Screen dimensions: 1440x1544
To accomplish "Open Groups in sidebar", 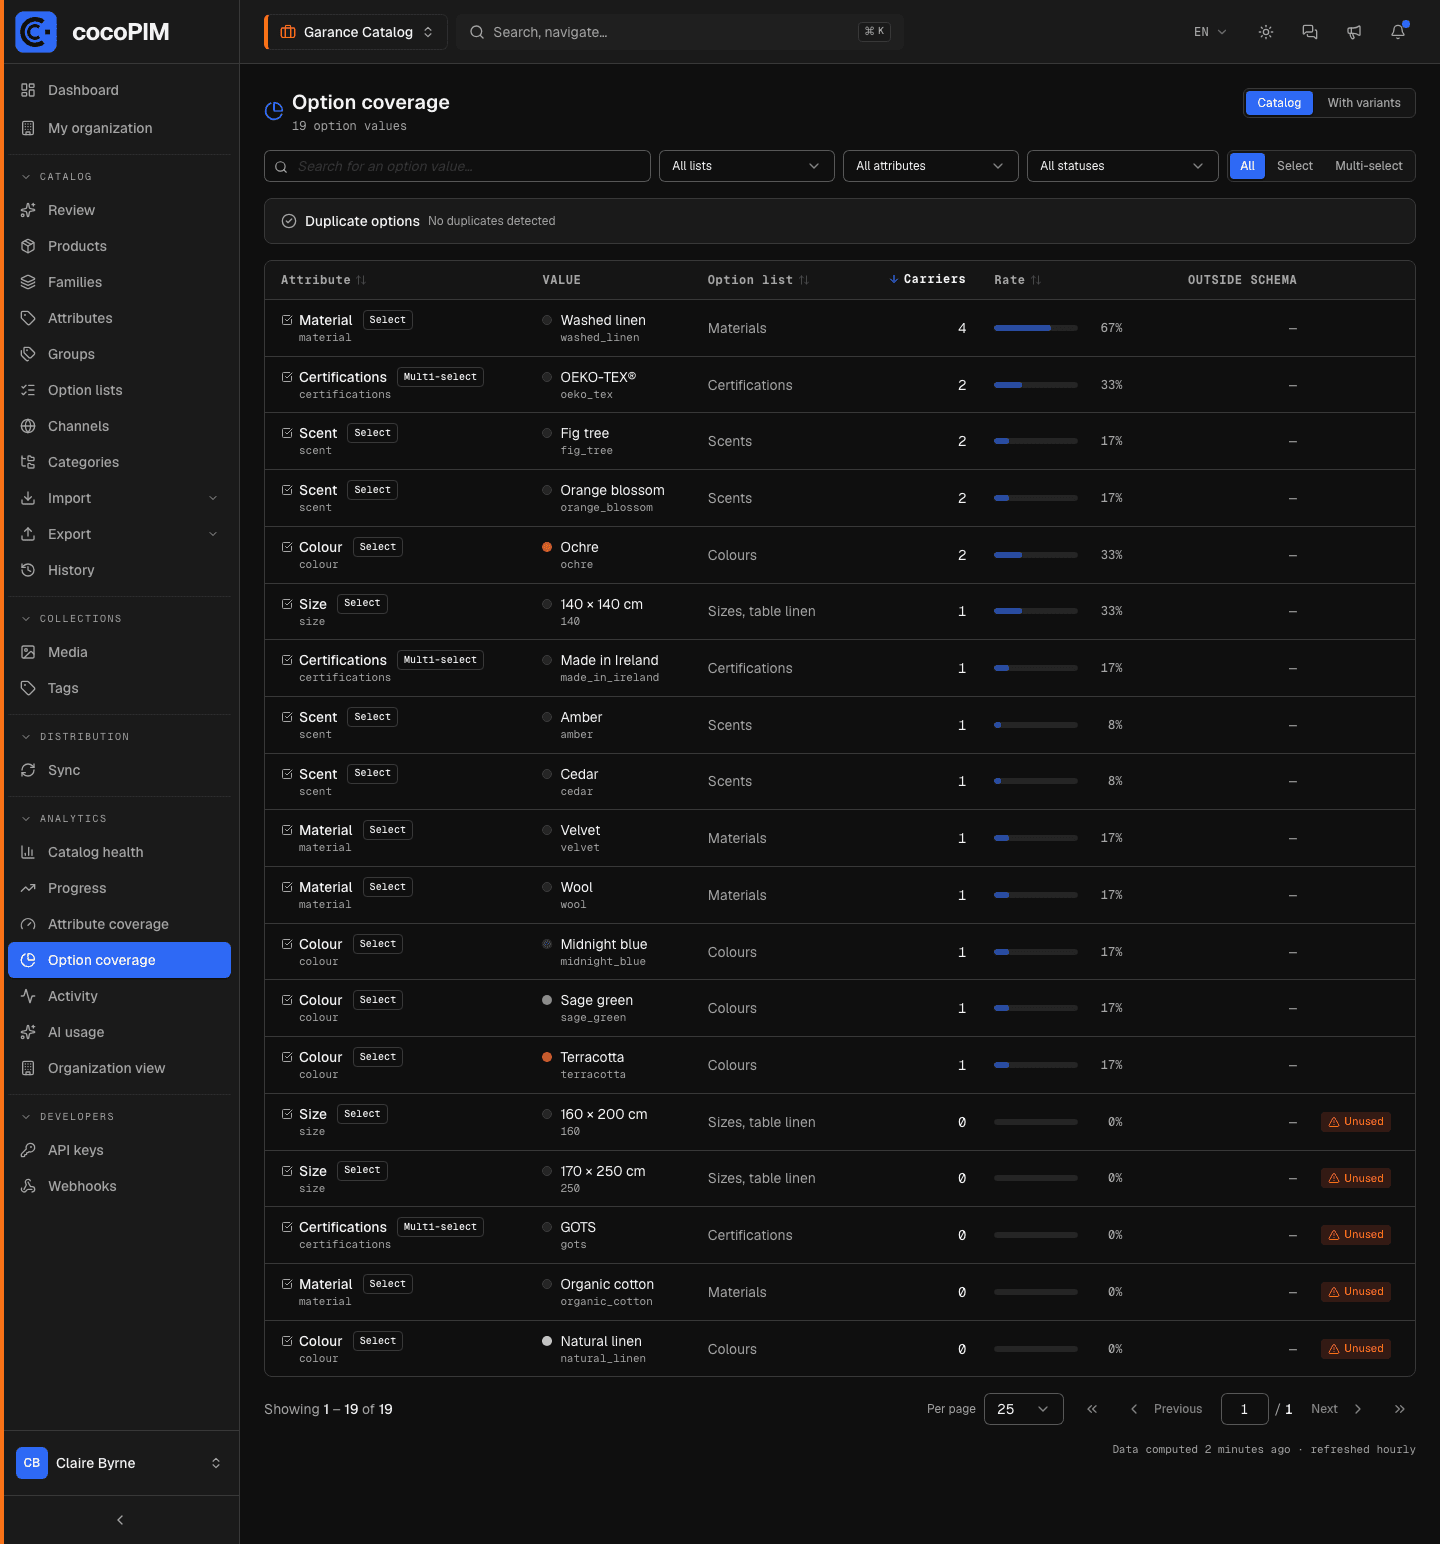I will pyautogui.click(x=119, y=354).
